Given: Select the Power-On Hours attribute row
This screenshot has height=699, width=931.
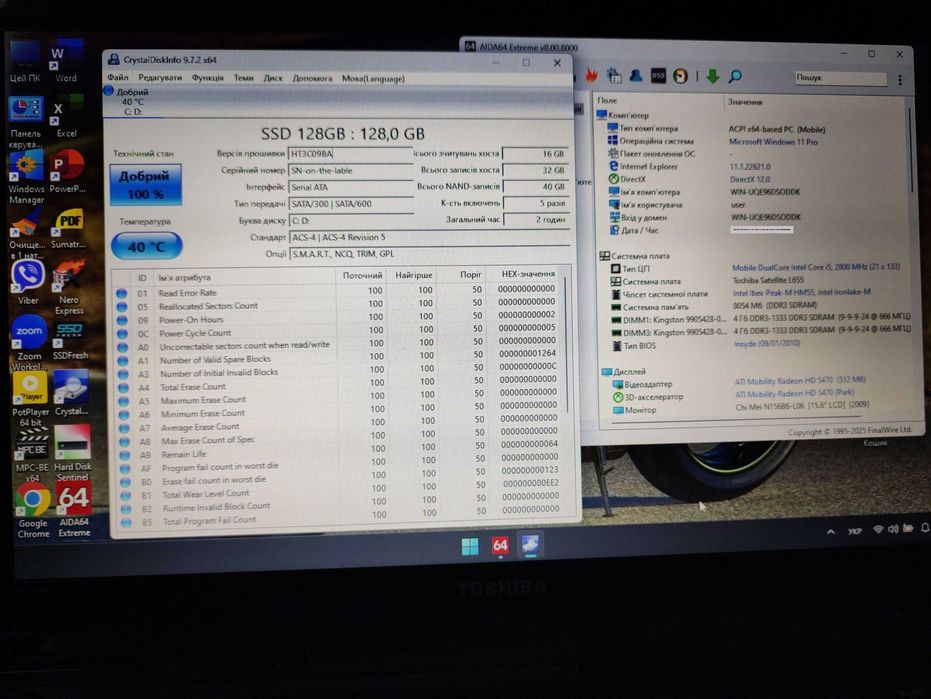Looking at the screenshot, I should point(337,318).
